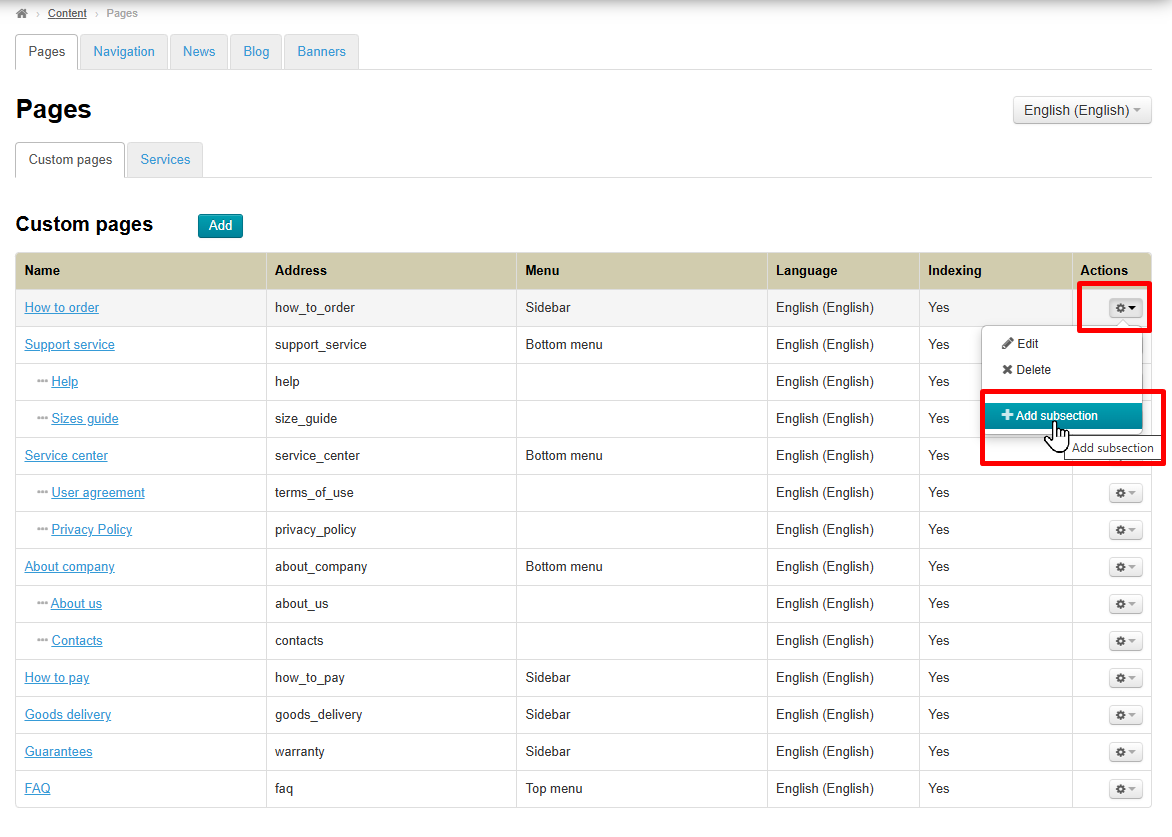
Task: Switch to the Navigation tab
Action: 124,52
